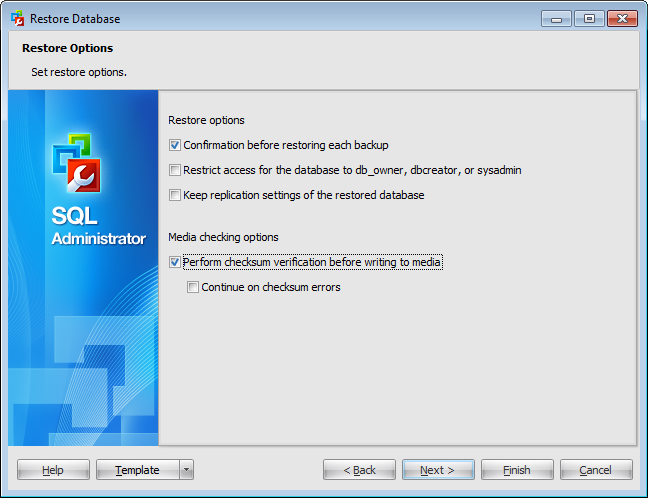The height and width of the screenshot is (498, 648).
Task: Proceed with the Next button
Action: (x=438, y=470)
